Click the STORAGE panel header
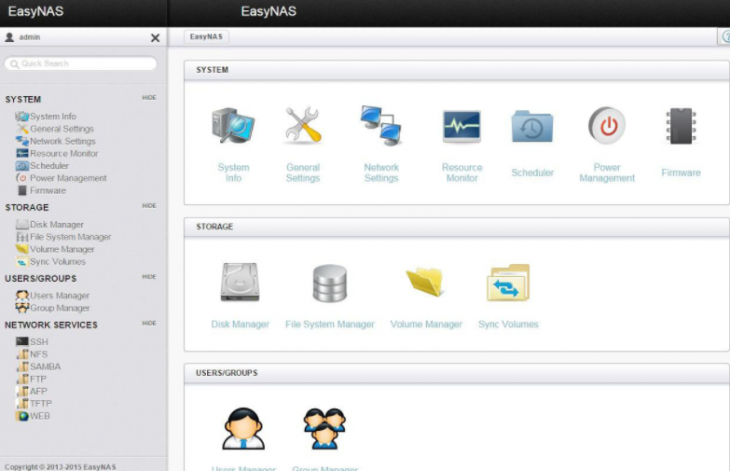Image resolution: width=730 pixels, height=471 pixels. (457, 227)
